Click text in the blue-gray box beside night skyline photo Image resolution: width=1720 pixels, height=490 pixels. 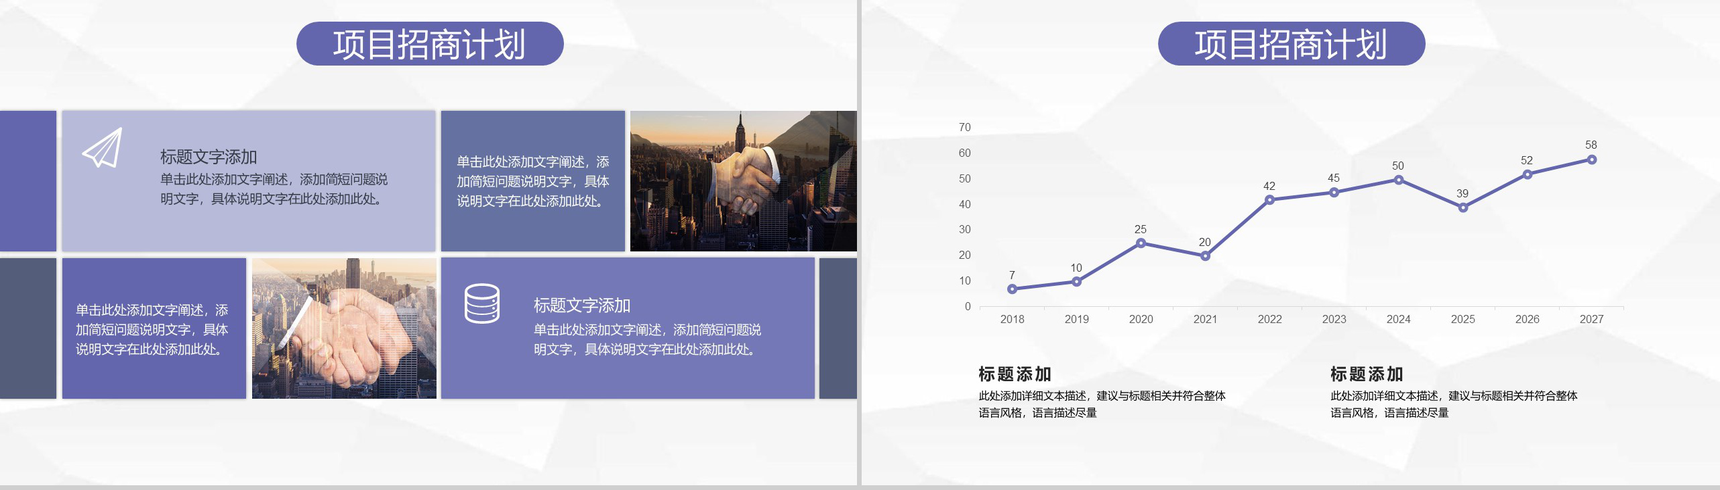tap(533, 181)
